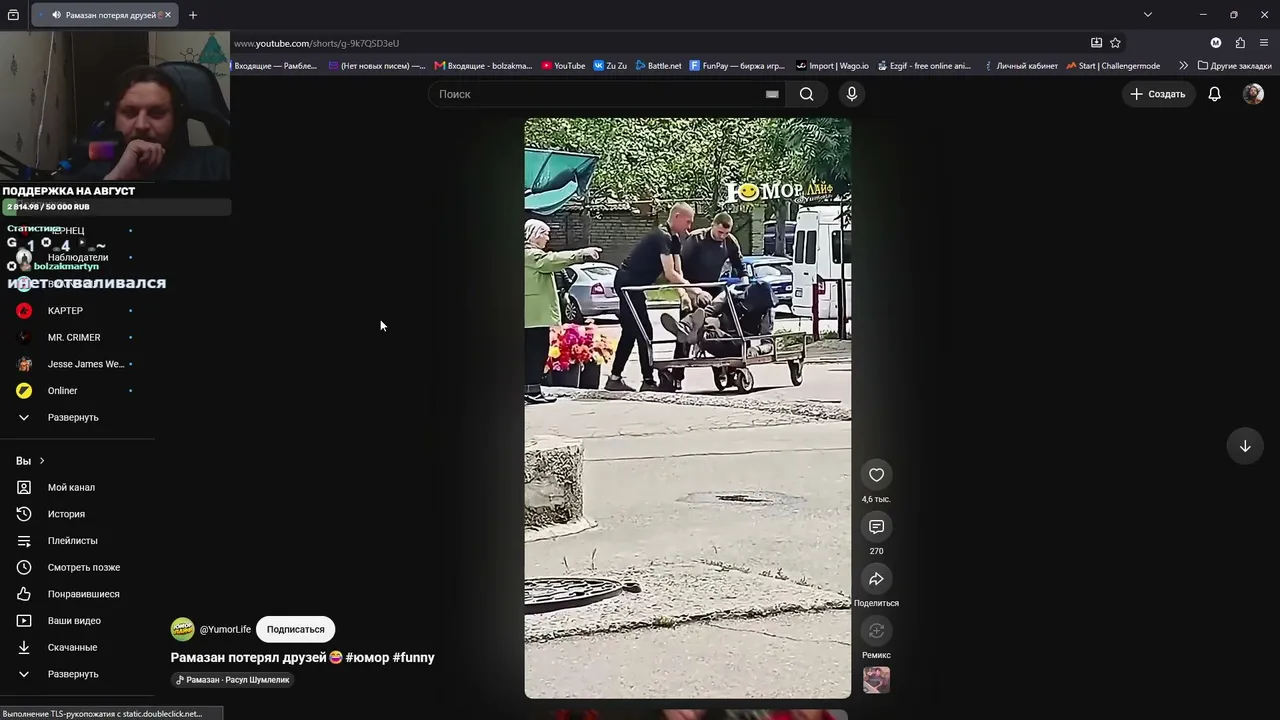Open the tab search dropdown arrow
Screen dimensions: 1280x720
(x=1148, y=15)
